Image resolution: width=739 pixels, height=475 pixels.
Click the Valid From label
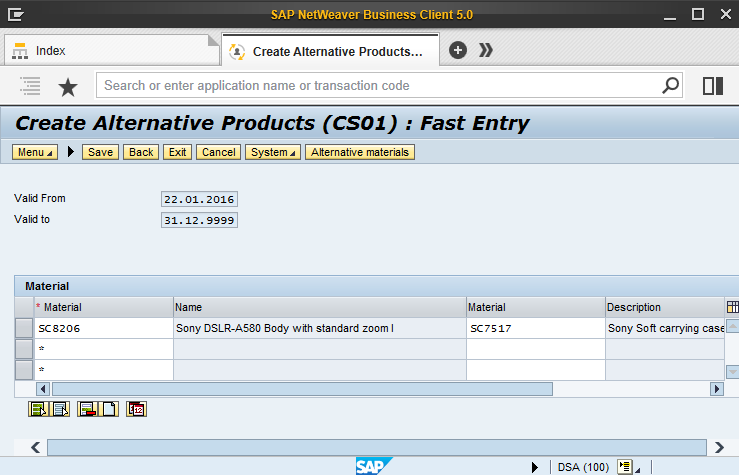(x=40, y=198)
